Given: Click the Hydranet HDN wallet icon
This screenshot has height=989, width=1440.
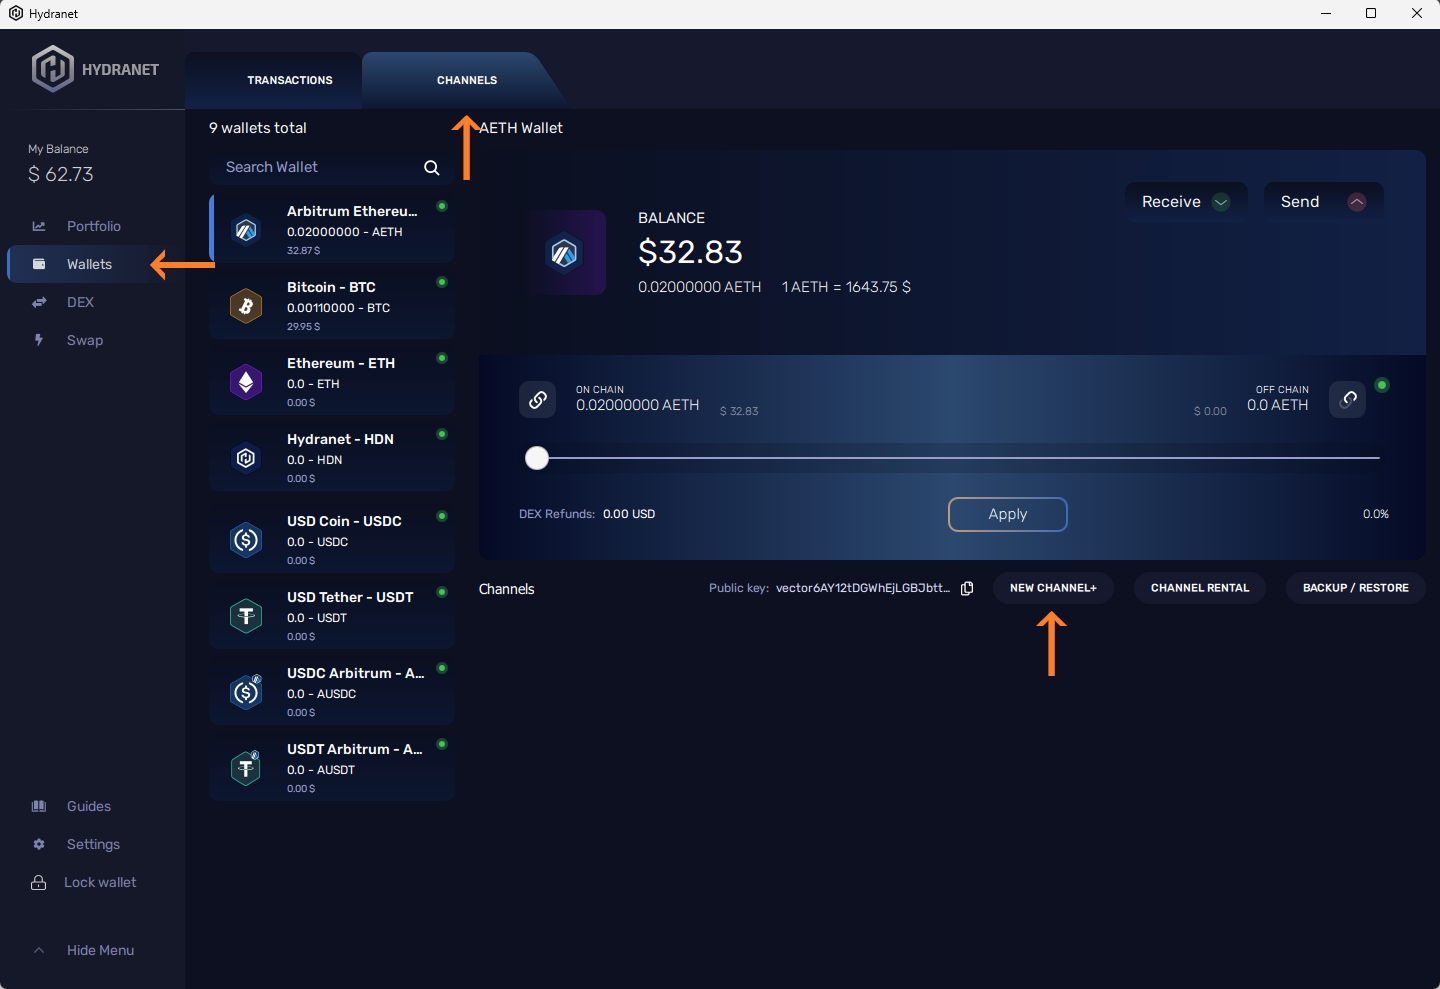Looking at the screenshot, I should pos(246,458).
